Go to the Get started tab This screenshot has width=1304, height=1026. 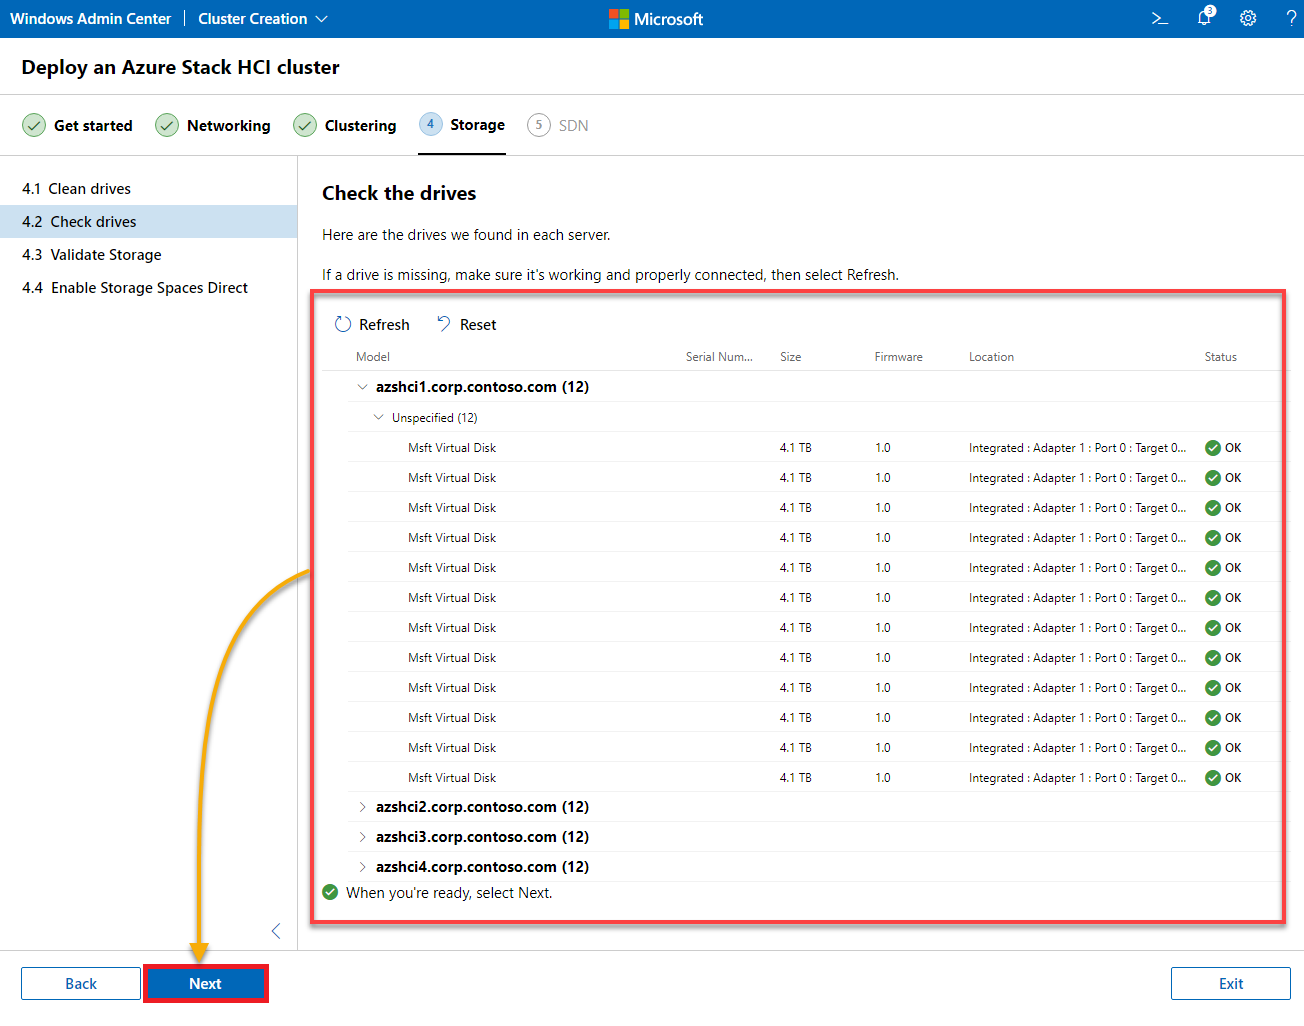point(78,126)
